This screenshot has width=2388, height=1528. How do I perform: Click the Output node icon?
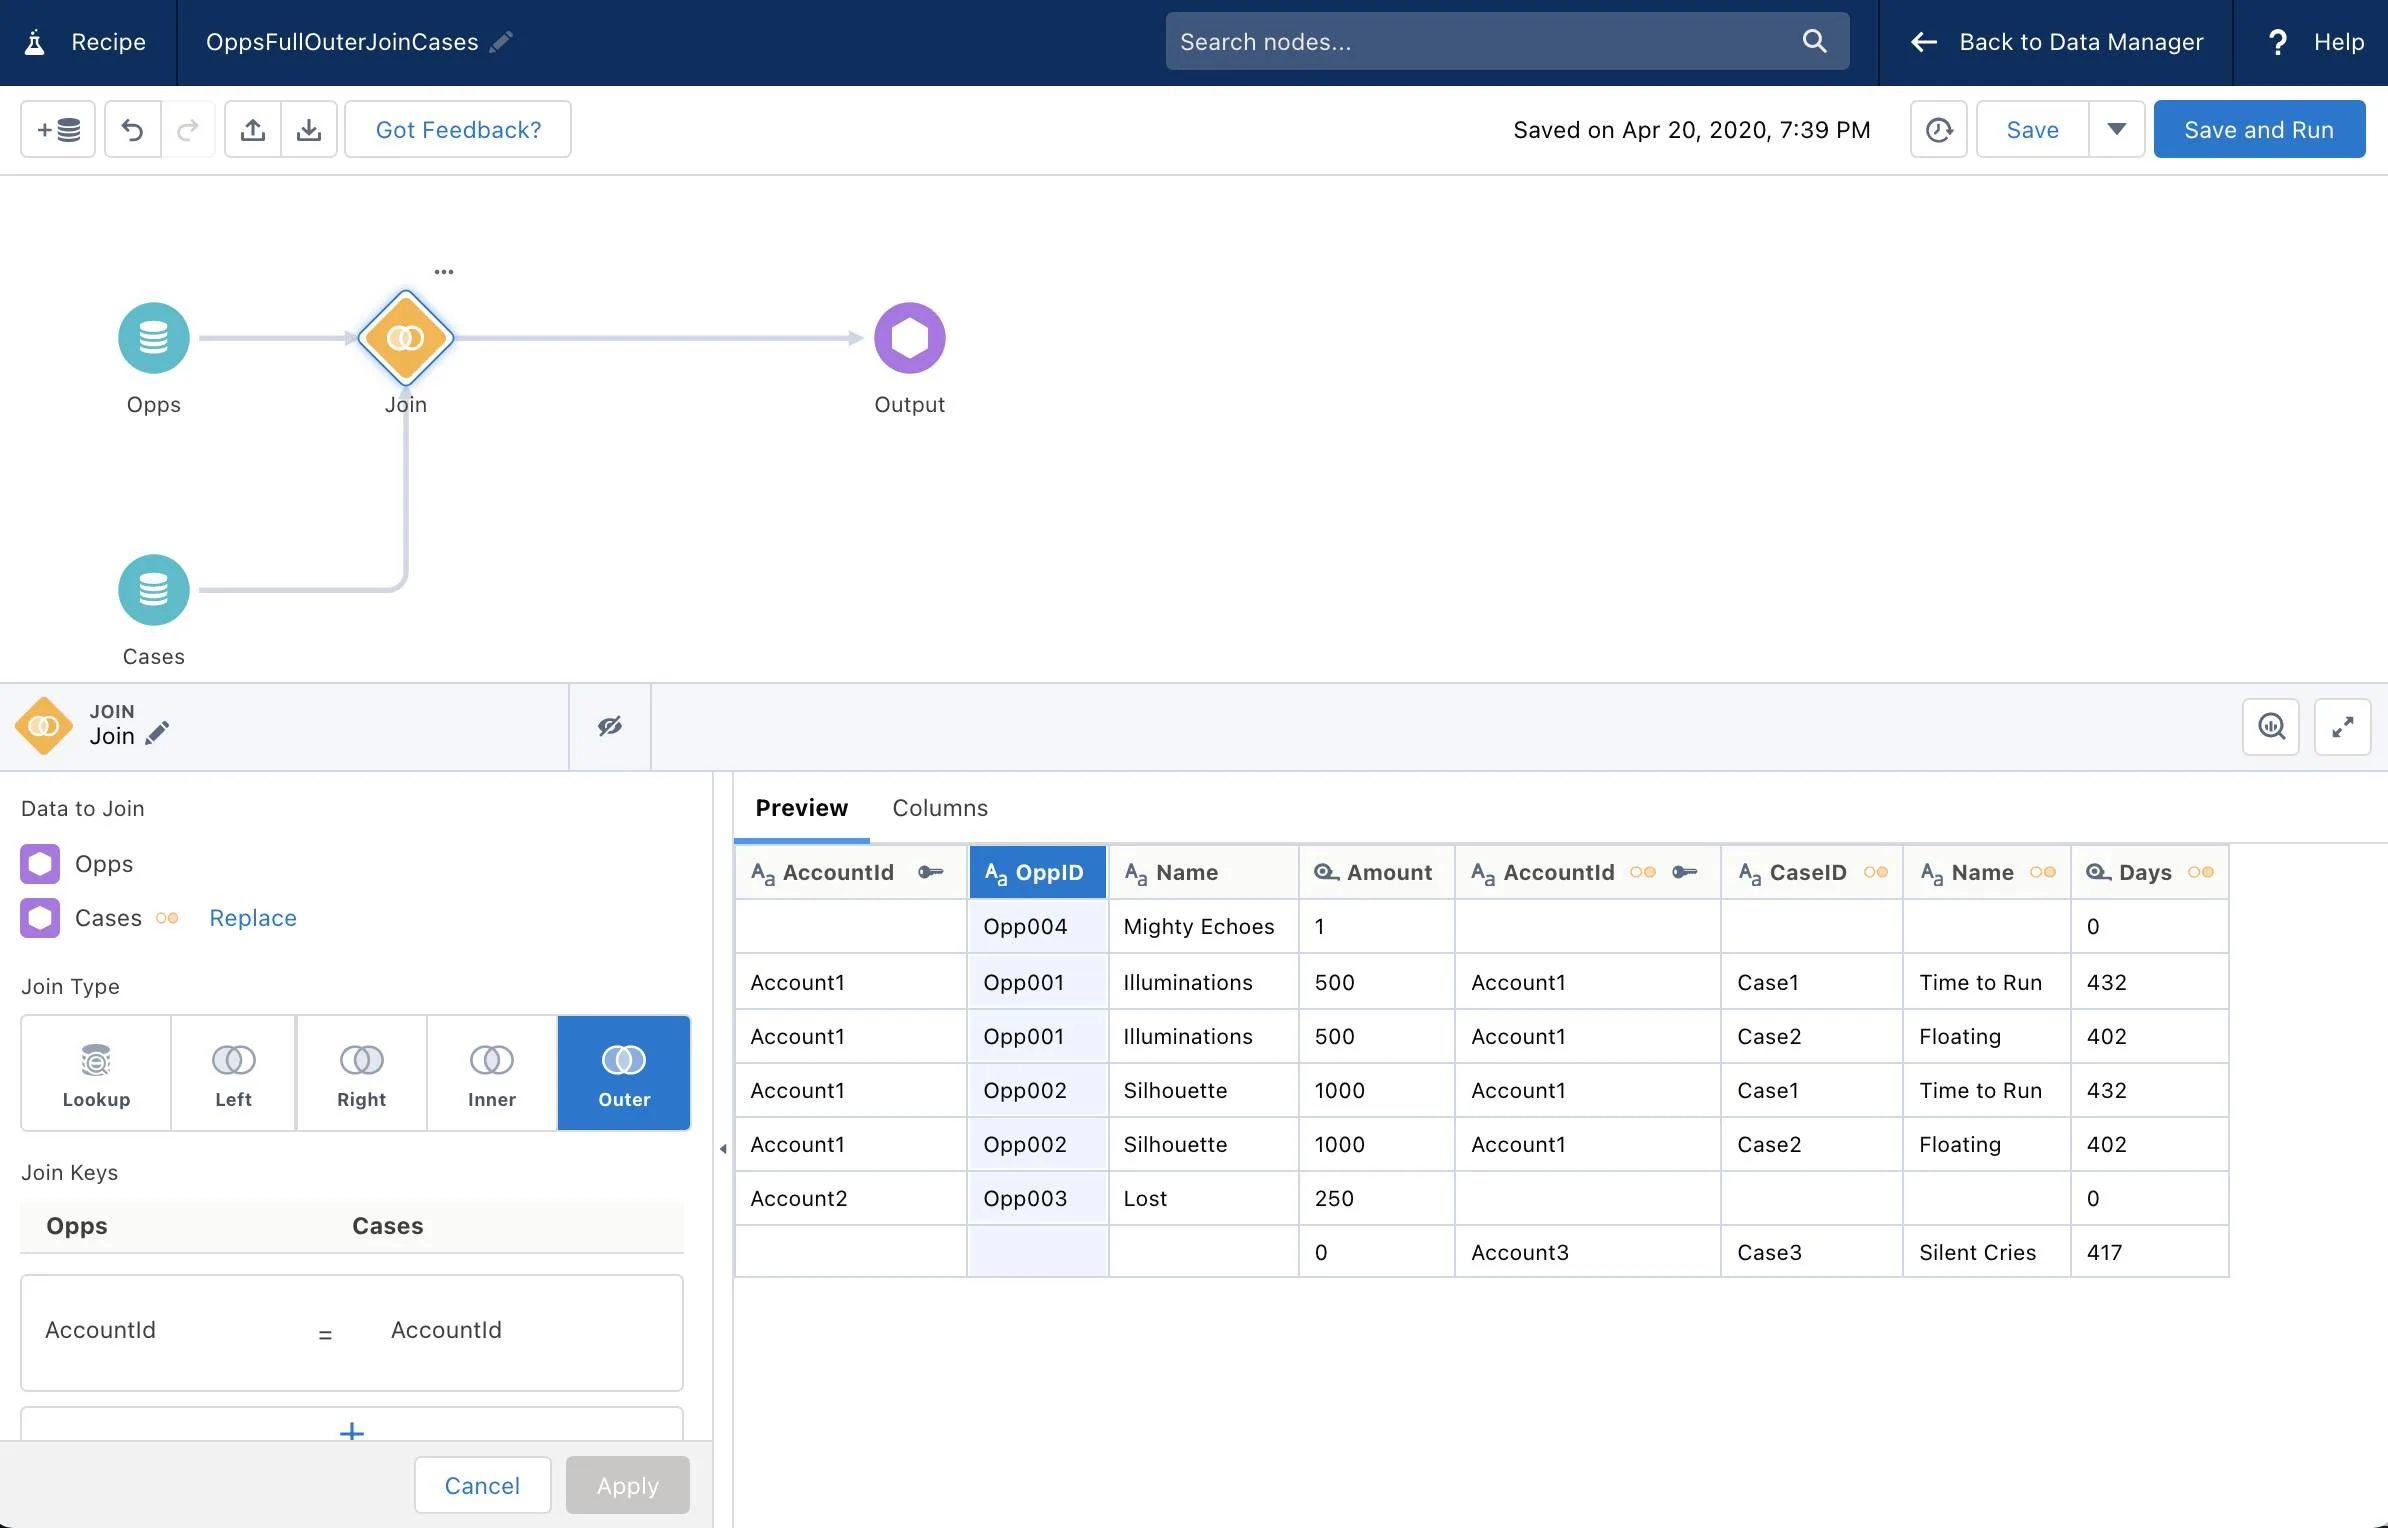pyautogui.click(x=909, y=334)
